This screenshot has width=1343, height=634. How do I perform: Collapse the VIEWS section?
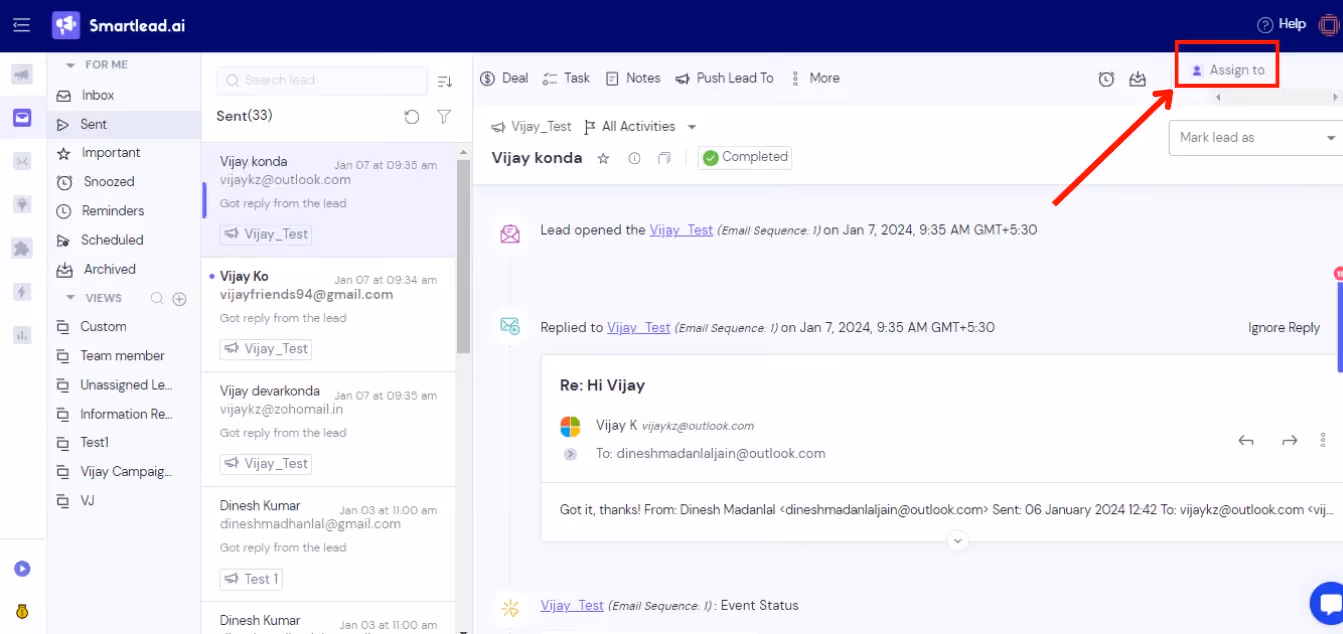tap(71, 298)
